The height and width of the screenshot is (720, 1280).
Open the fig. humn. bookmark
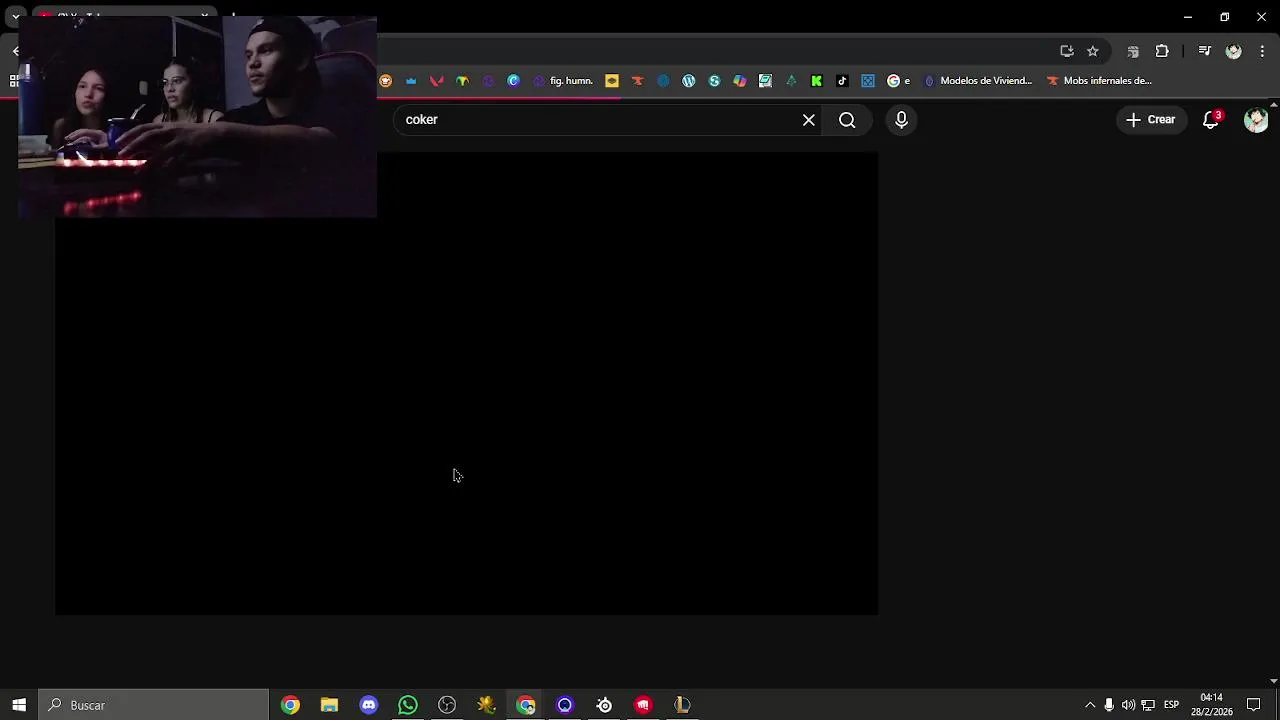[563, 81]
